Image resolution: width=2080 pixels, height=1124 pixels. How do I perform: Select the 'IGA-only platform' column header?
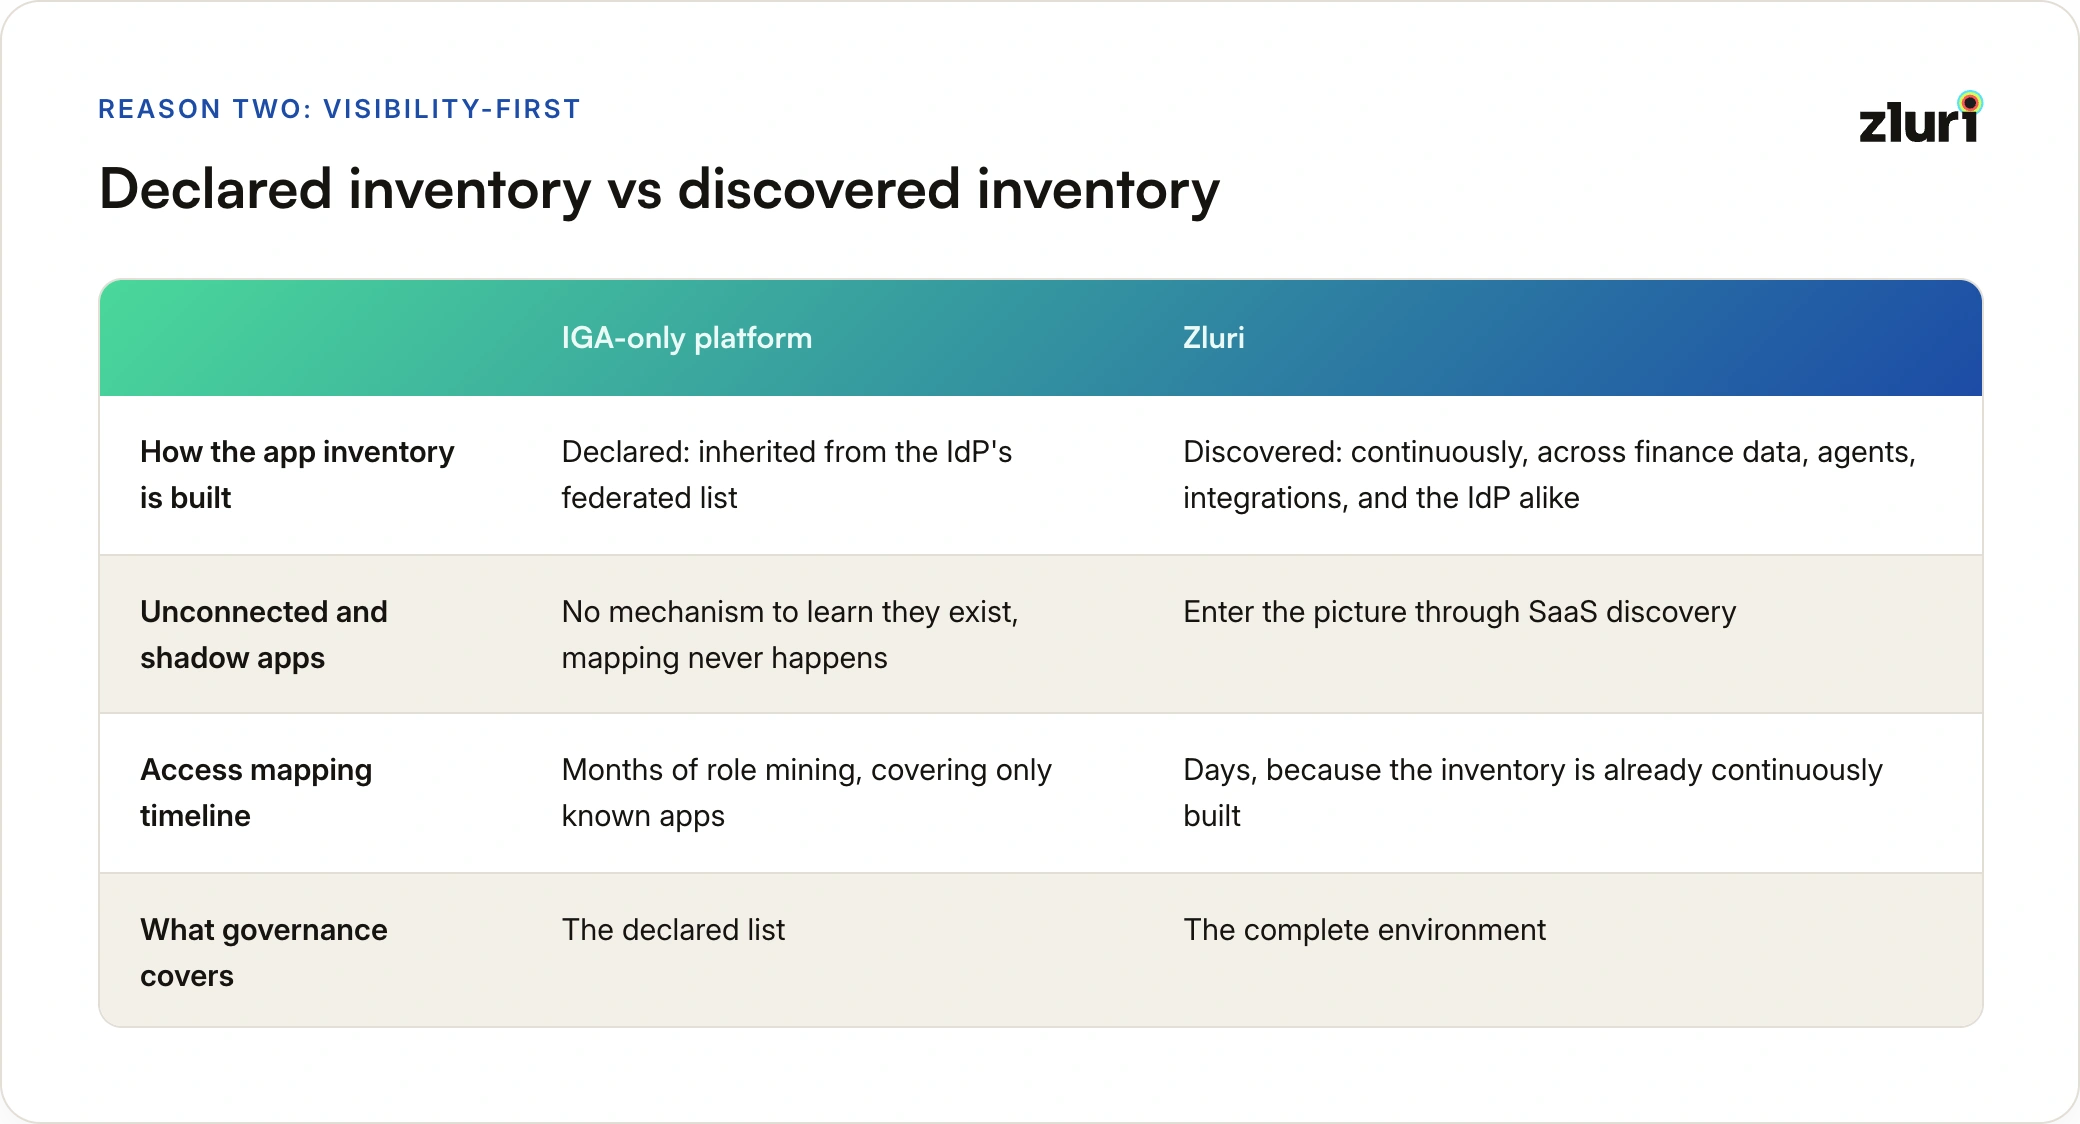click(x=686, y=338)
